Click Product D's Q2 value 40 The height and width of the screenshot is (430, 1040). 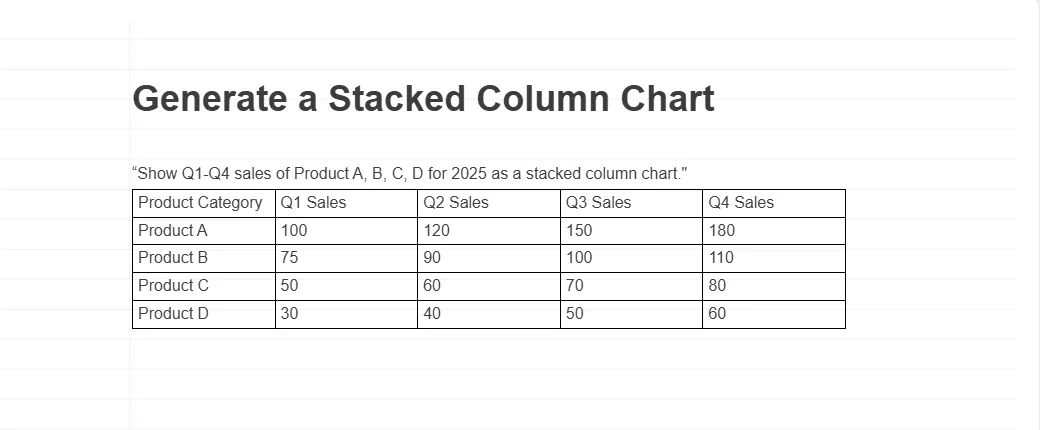click(x=433, y=314)
